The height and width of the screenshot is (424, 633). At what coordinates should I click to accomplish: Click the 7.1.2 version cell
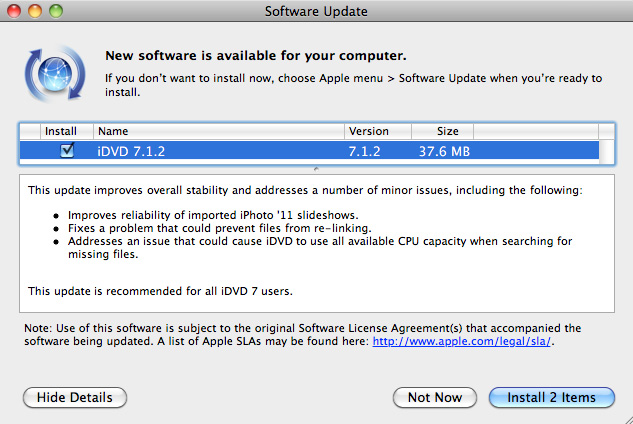pos(364,151)
